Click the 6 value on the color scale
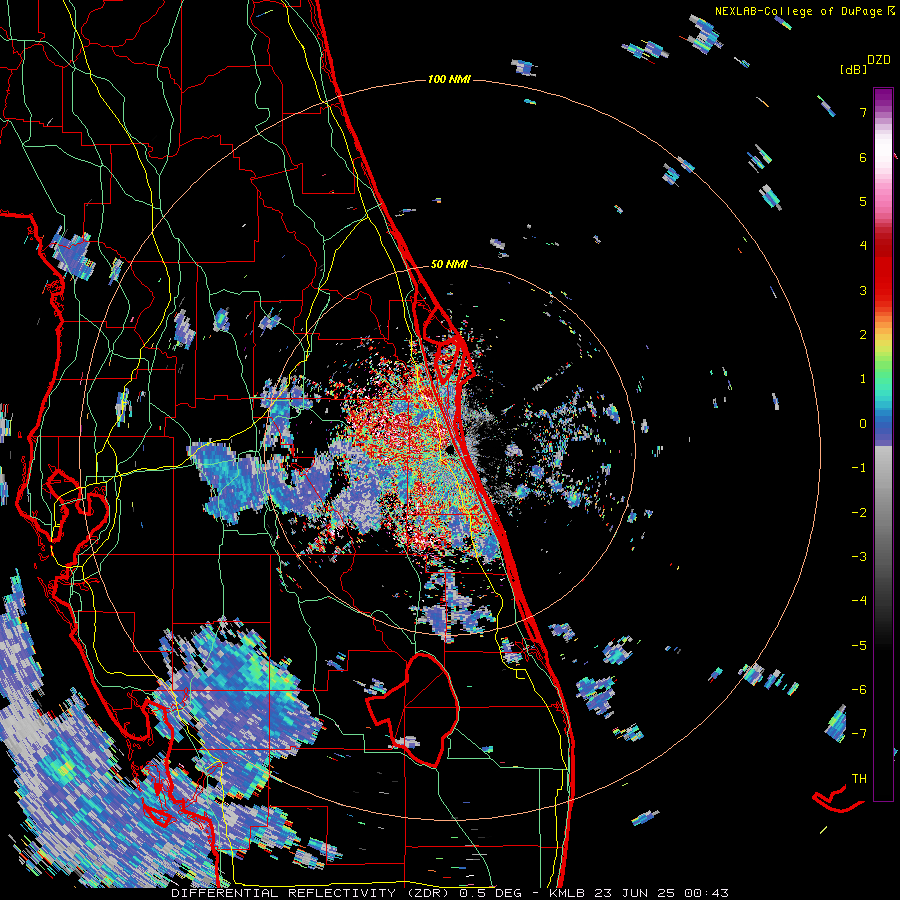Screen dimensions: 900x900 [x=863, y=157]
